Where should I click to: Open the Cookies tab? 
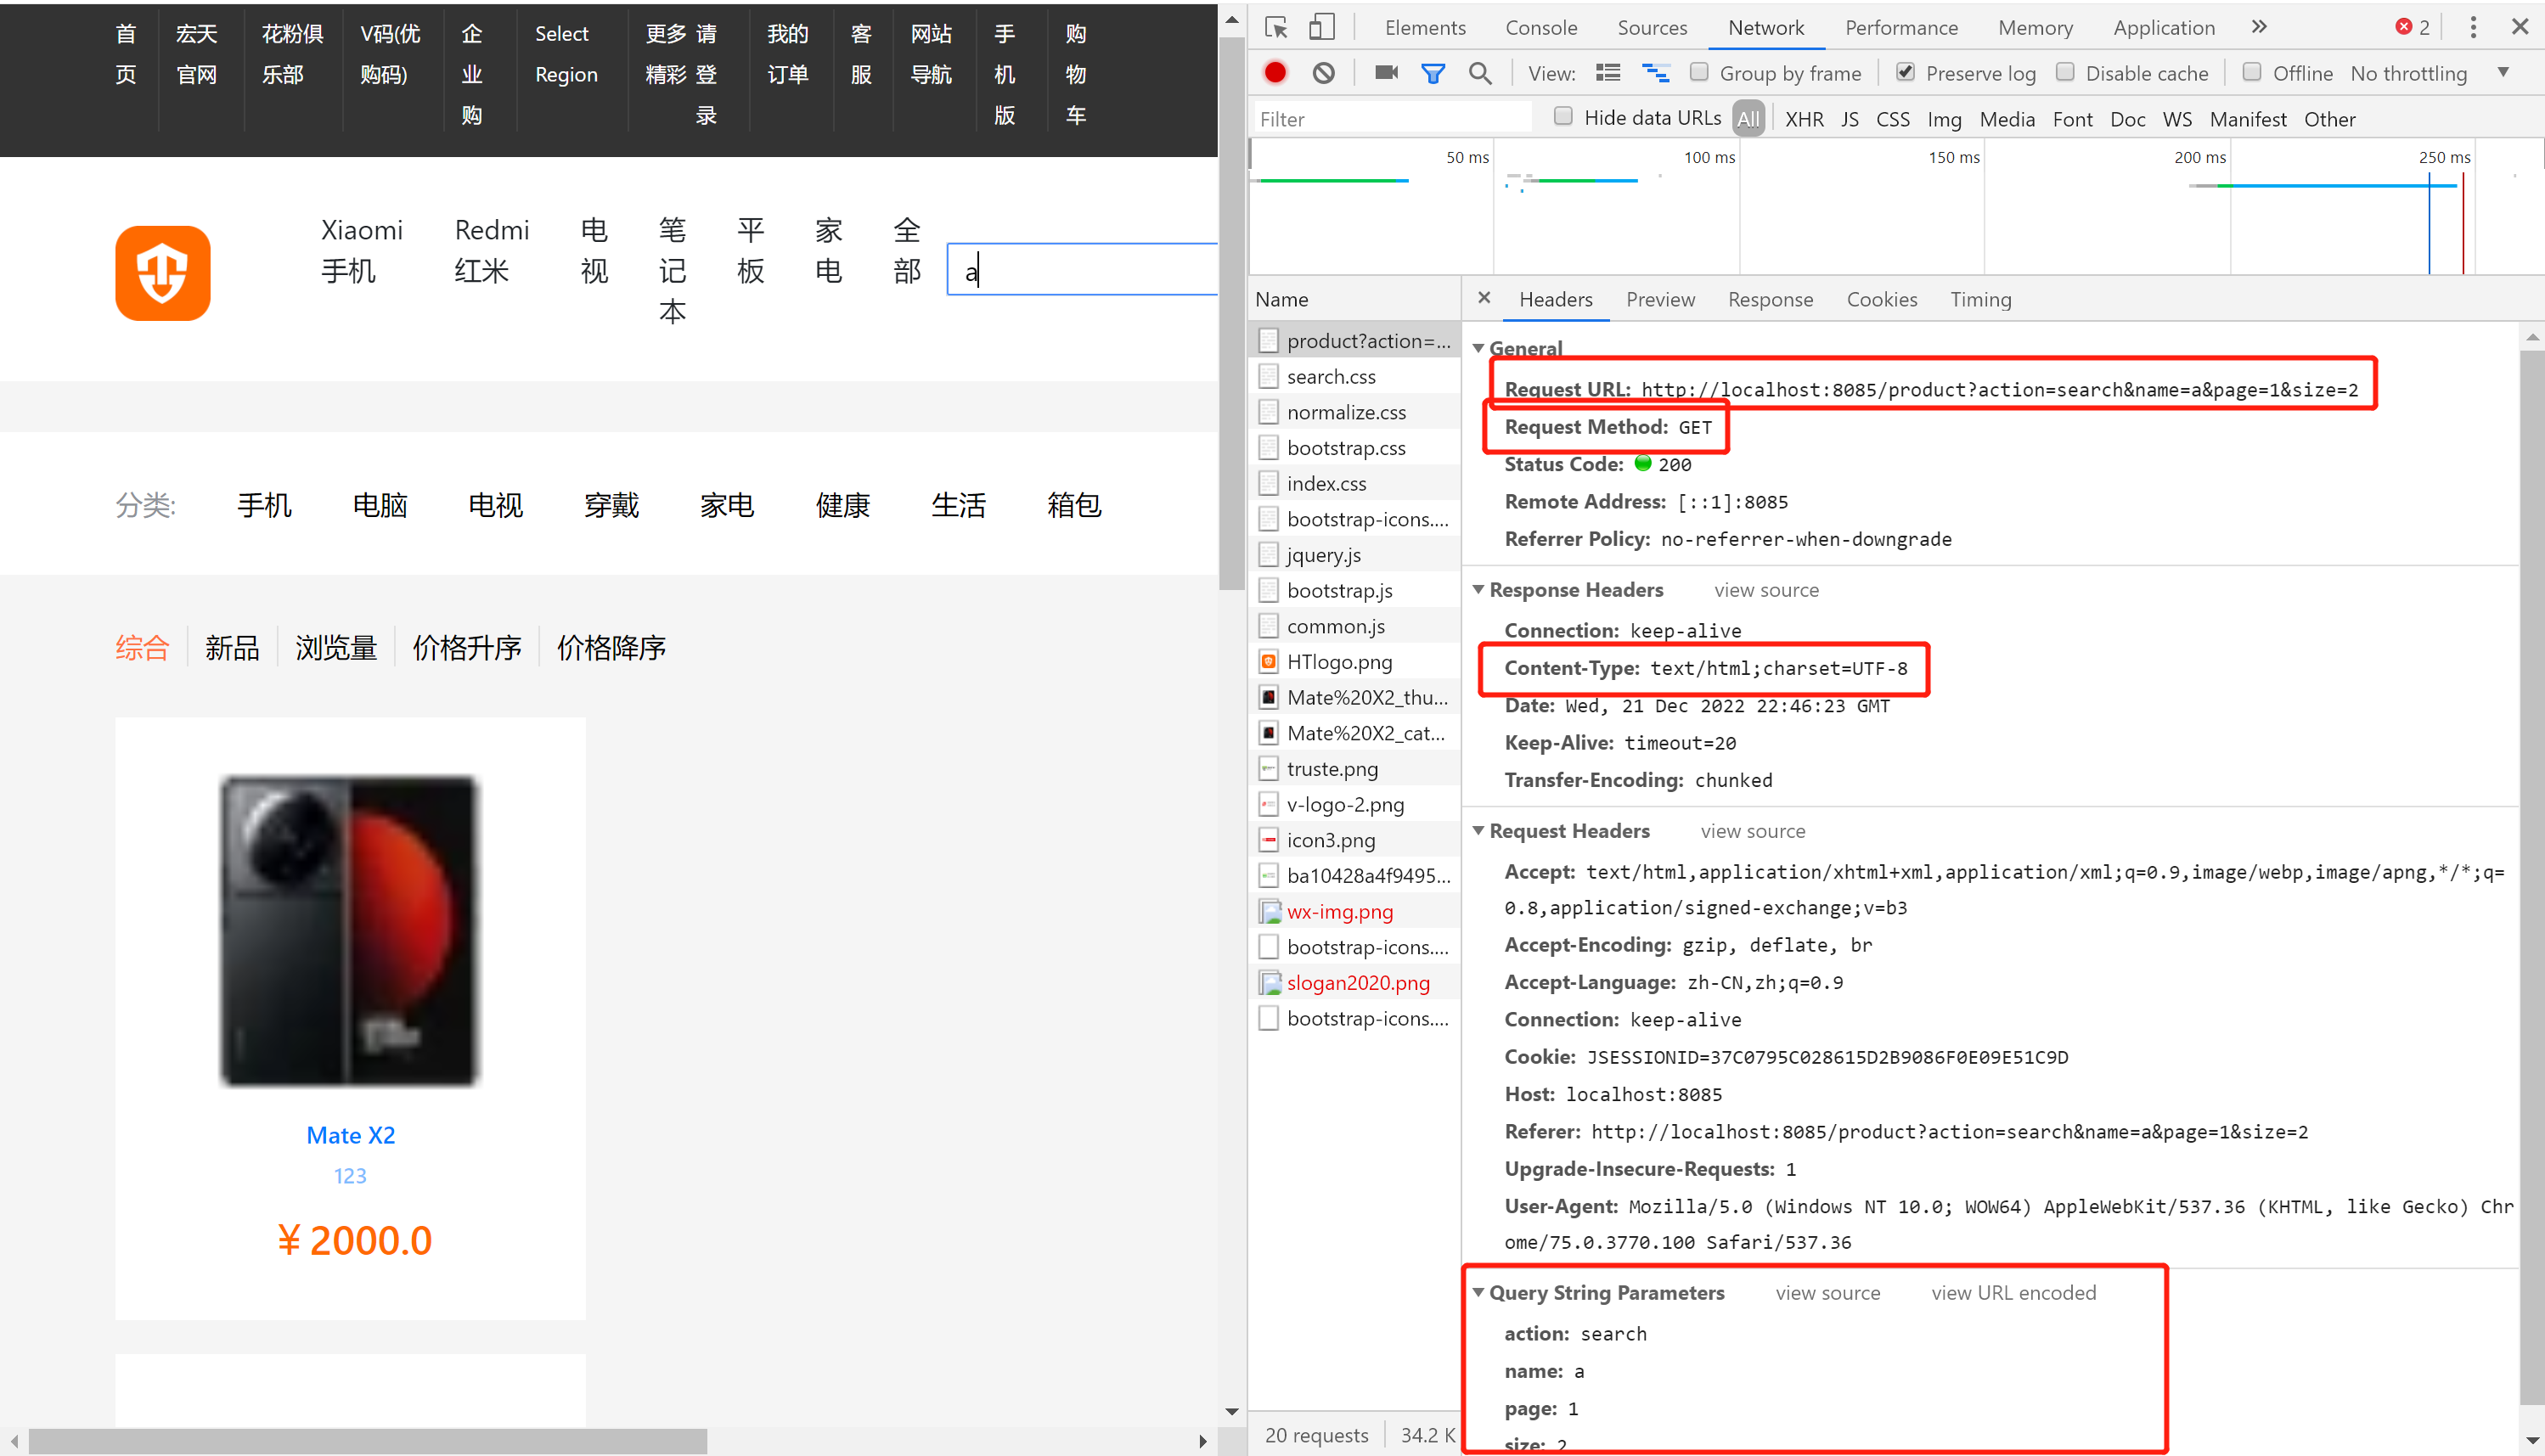(x=1881, y=299)
